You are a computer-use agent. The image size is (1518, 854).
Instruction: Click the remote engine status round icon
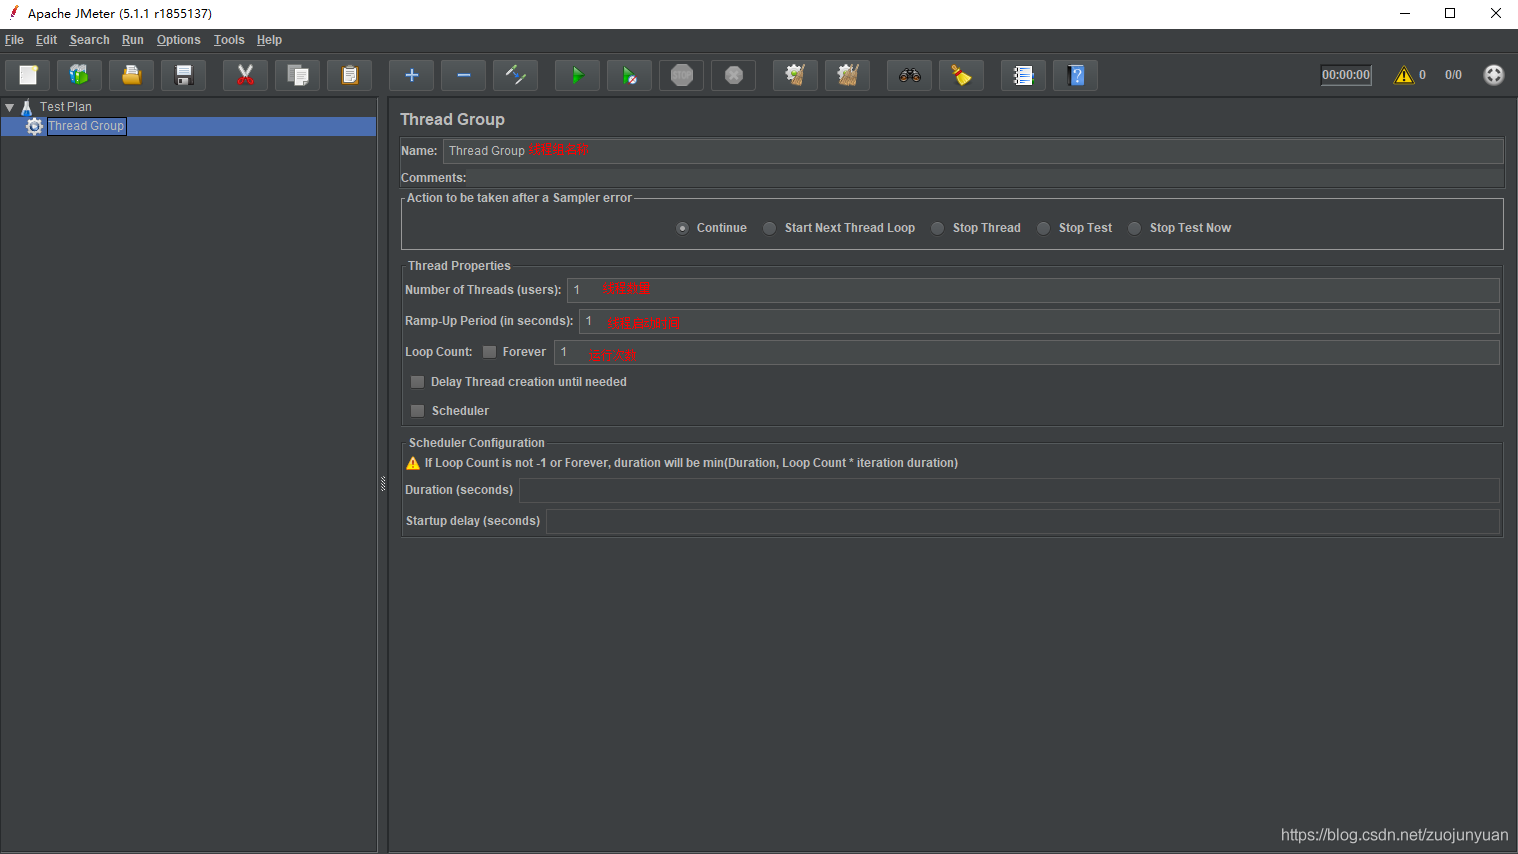tap(1493, 75)
